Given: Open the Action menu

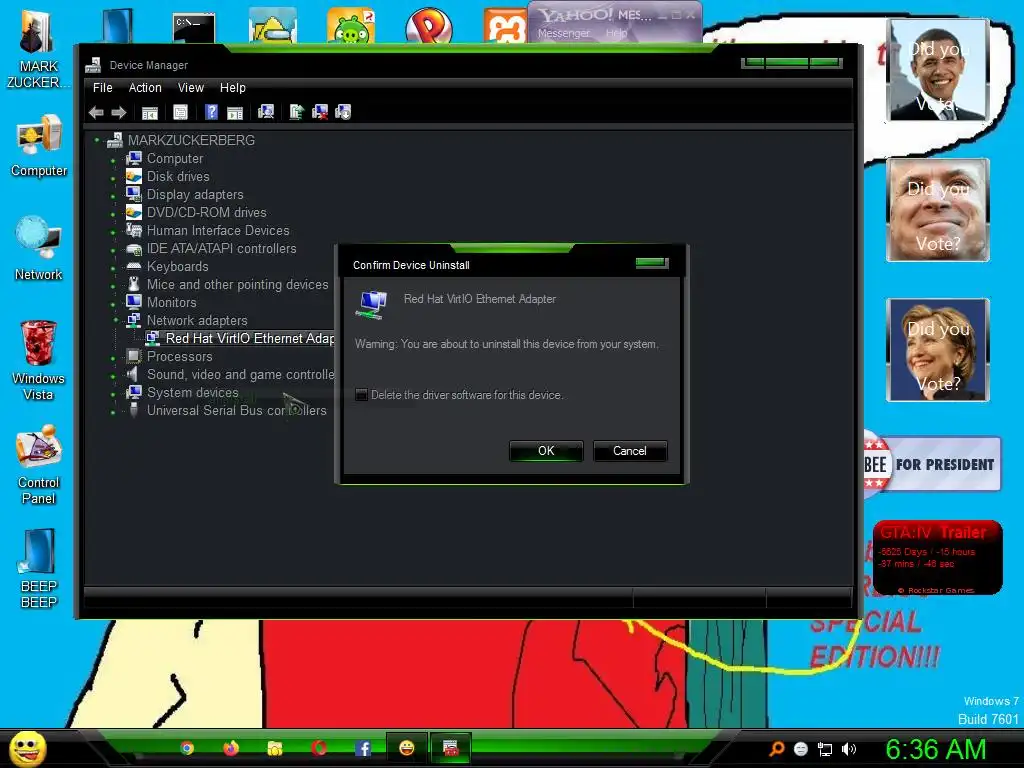Looking at the screenshot, I should pyautogui.click(x=145, y=88).
